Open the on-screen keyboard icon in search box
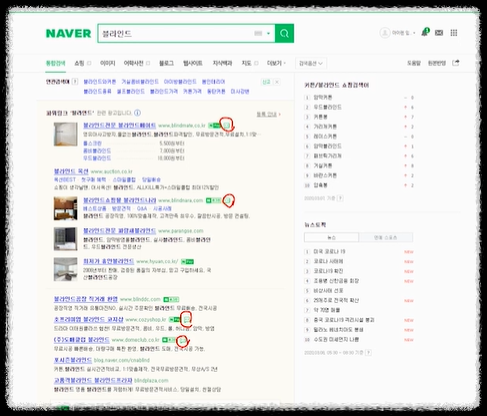Image resolution: width=487 pixels, height=416 pixels. coord(258,33)
